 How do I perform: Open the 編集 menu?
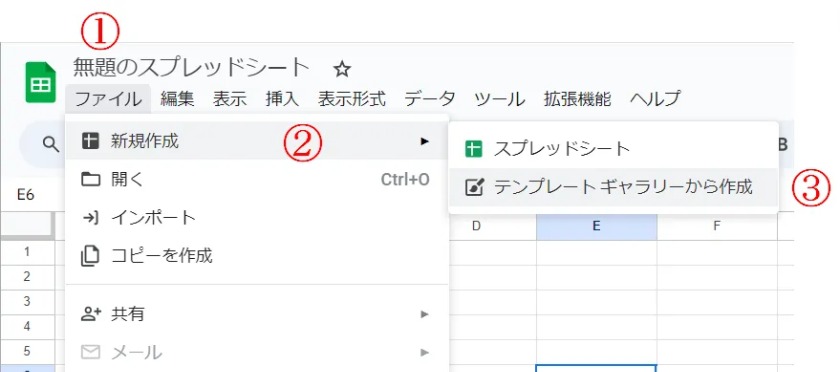tap(177, 99)
